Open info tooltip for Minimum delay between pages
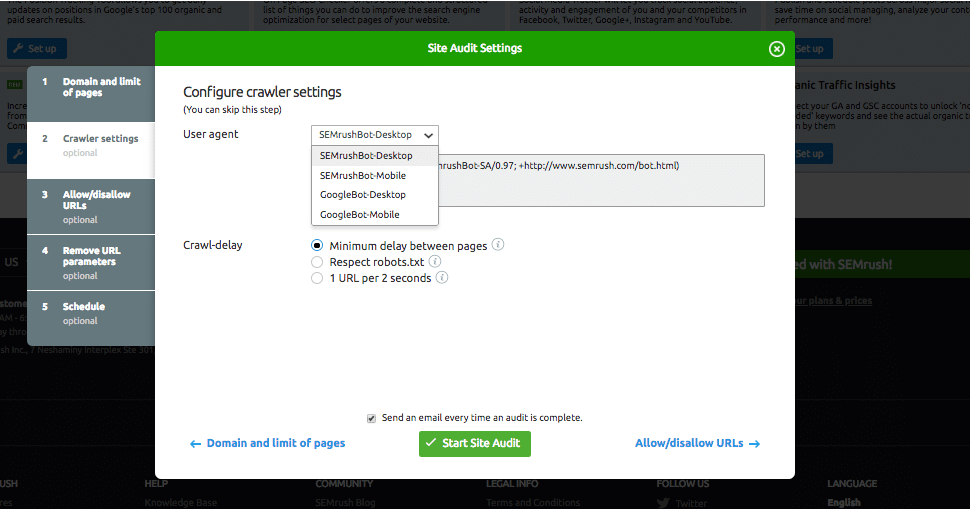 pos(498,244)
